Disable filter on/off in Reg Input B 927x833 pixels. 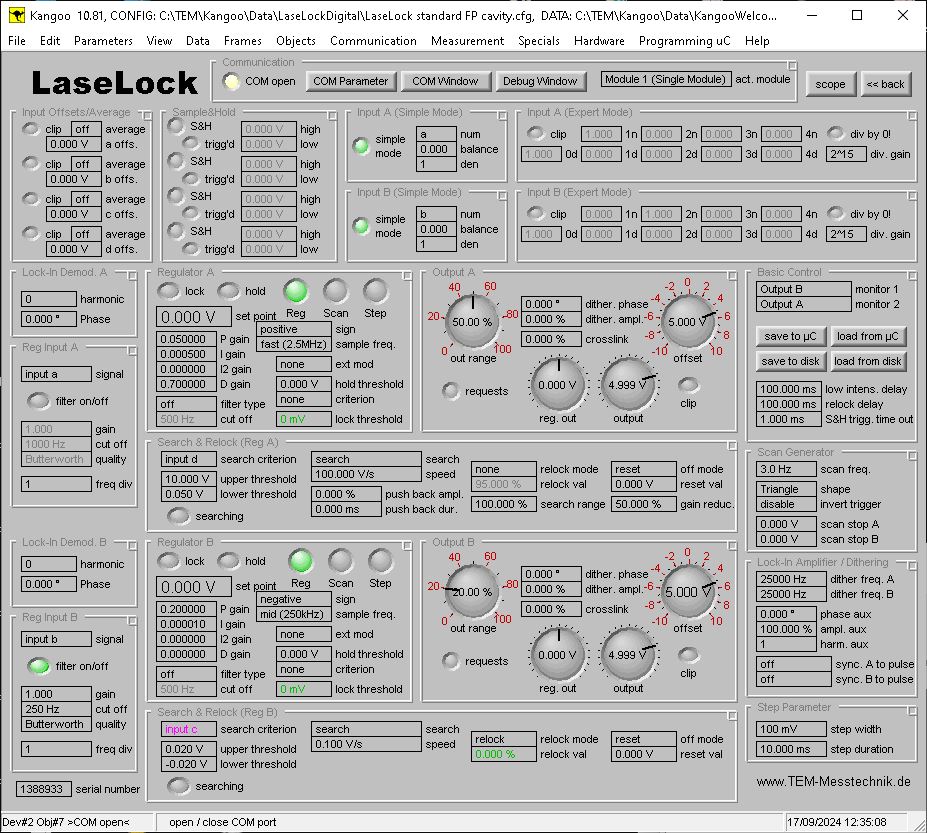pos(38,666)
